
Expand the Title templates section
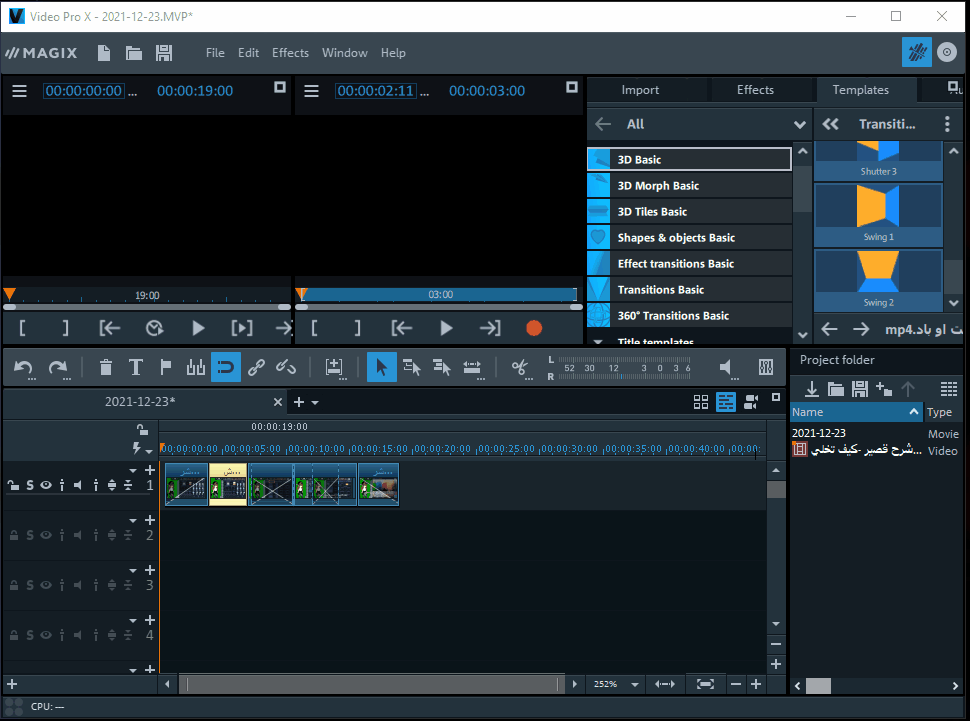click(x=598, y=341)
